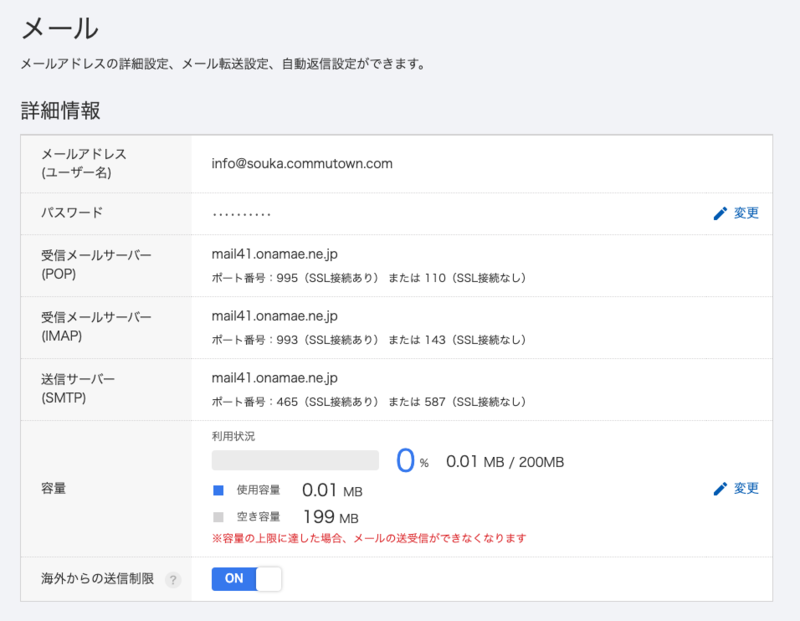Click the email address info@souka.commutown.com
The height and width of the screenshot is (621, 800).
coord(302,163)
